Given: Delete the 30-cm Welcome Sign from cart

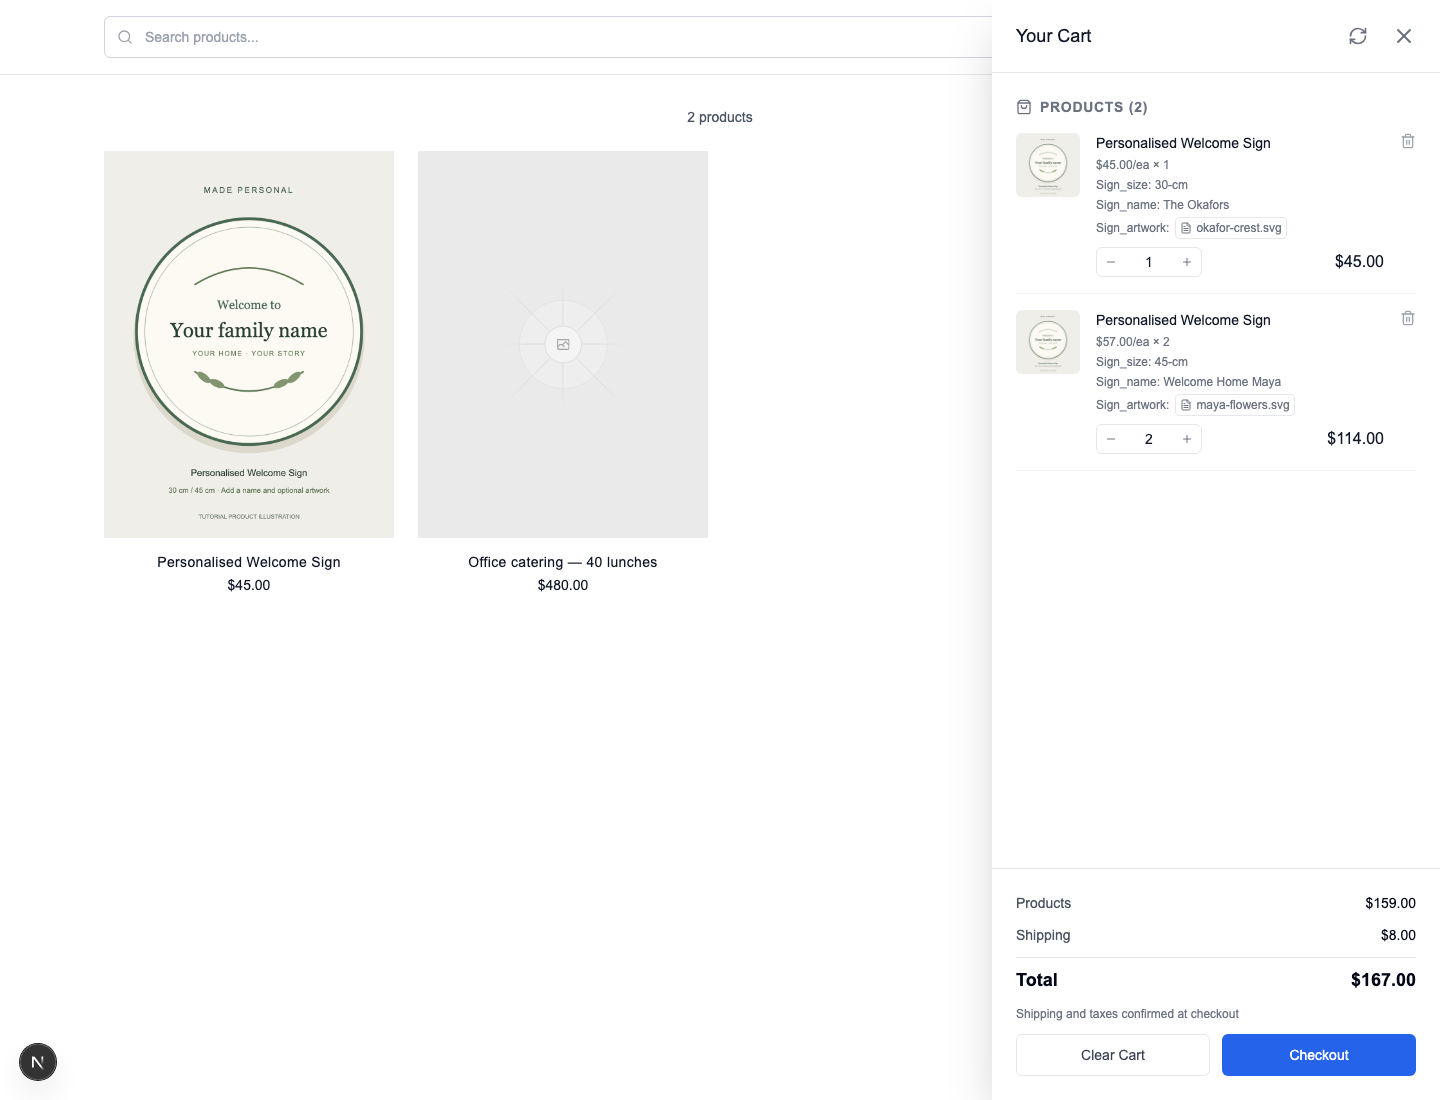Looking at the screenshot, I should coord(1408,142).
